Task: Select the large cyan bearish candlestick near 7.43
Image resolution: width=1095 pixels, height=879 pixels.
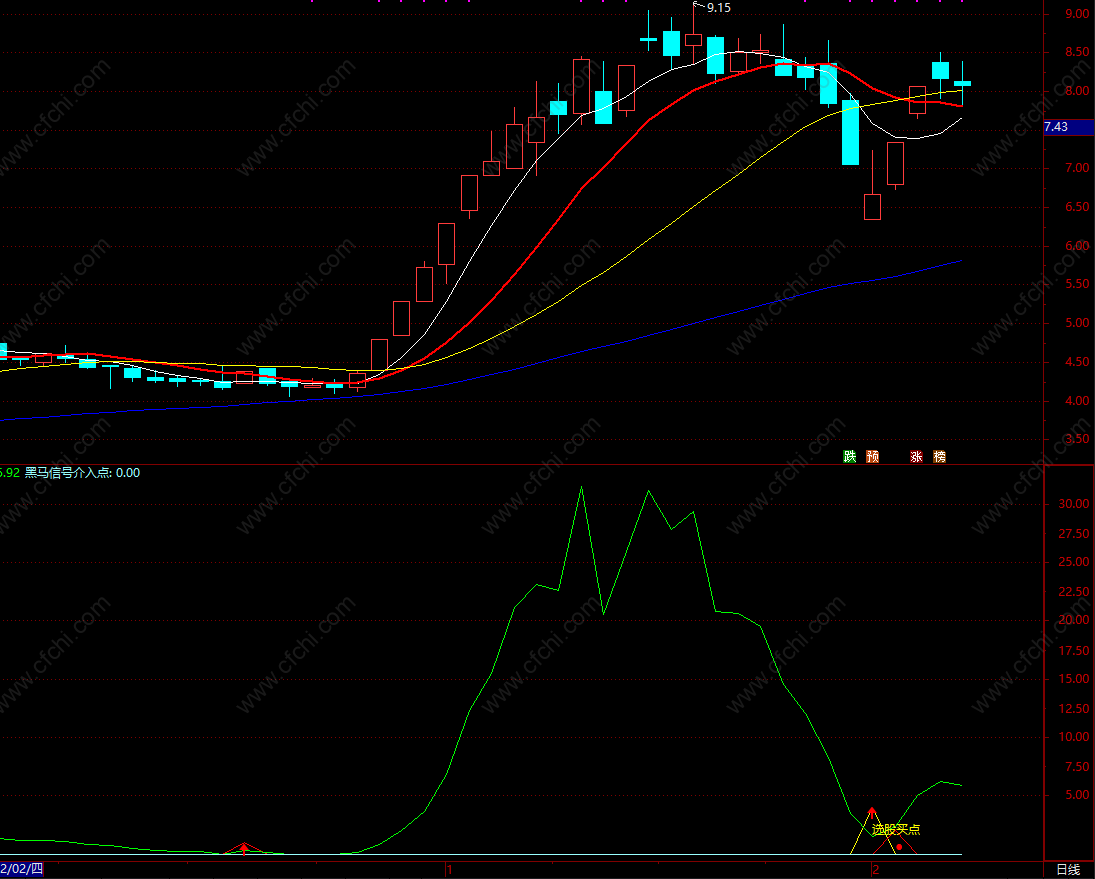Action: click(850, 133)
